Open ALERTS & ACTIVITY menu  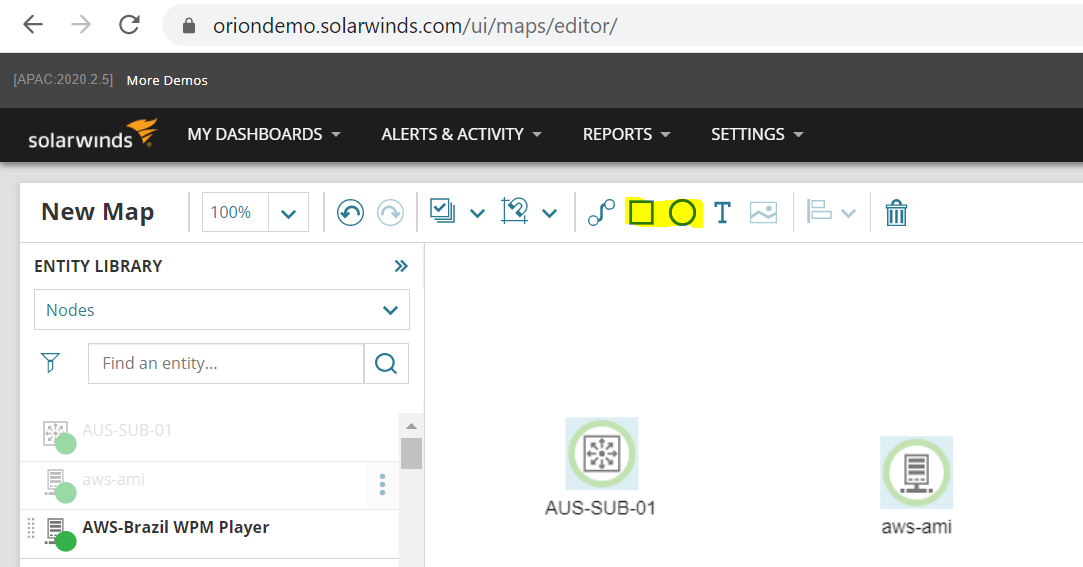coord(461,134)
